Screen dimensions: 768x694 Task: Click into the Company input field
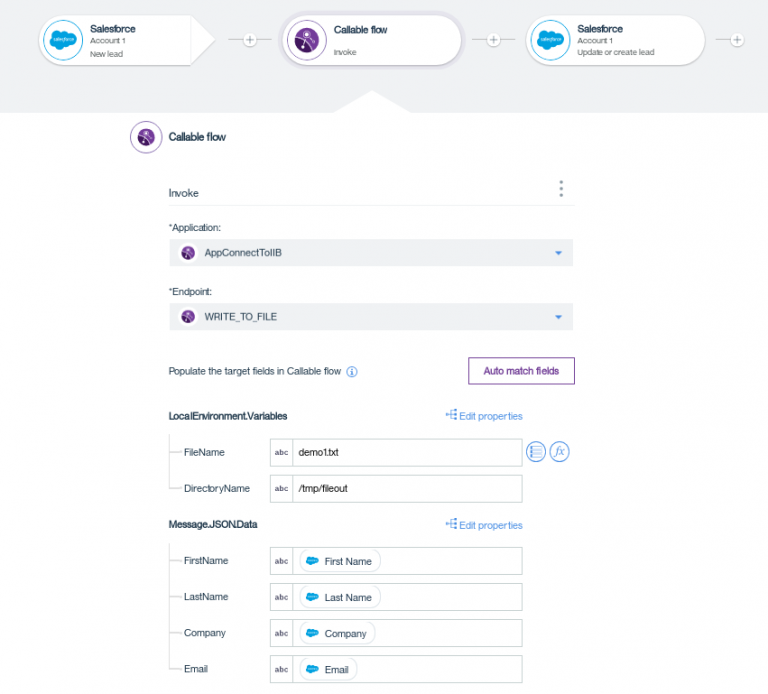[396, 633]
